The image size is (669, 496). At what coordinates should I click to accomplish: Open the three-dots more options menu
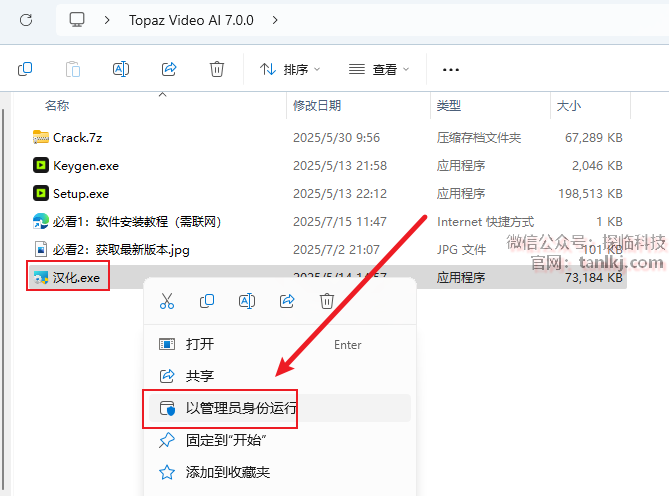click(450, 69)
